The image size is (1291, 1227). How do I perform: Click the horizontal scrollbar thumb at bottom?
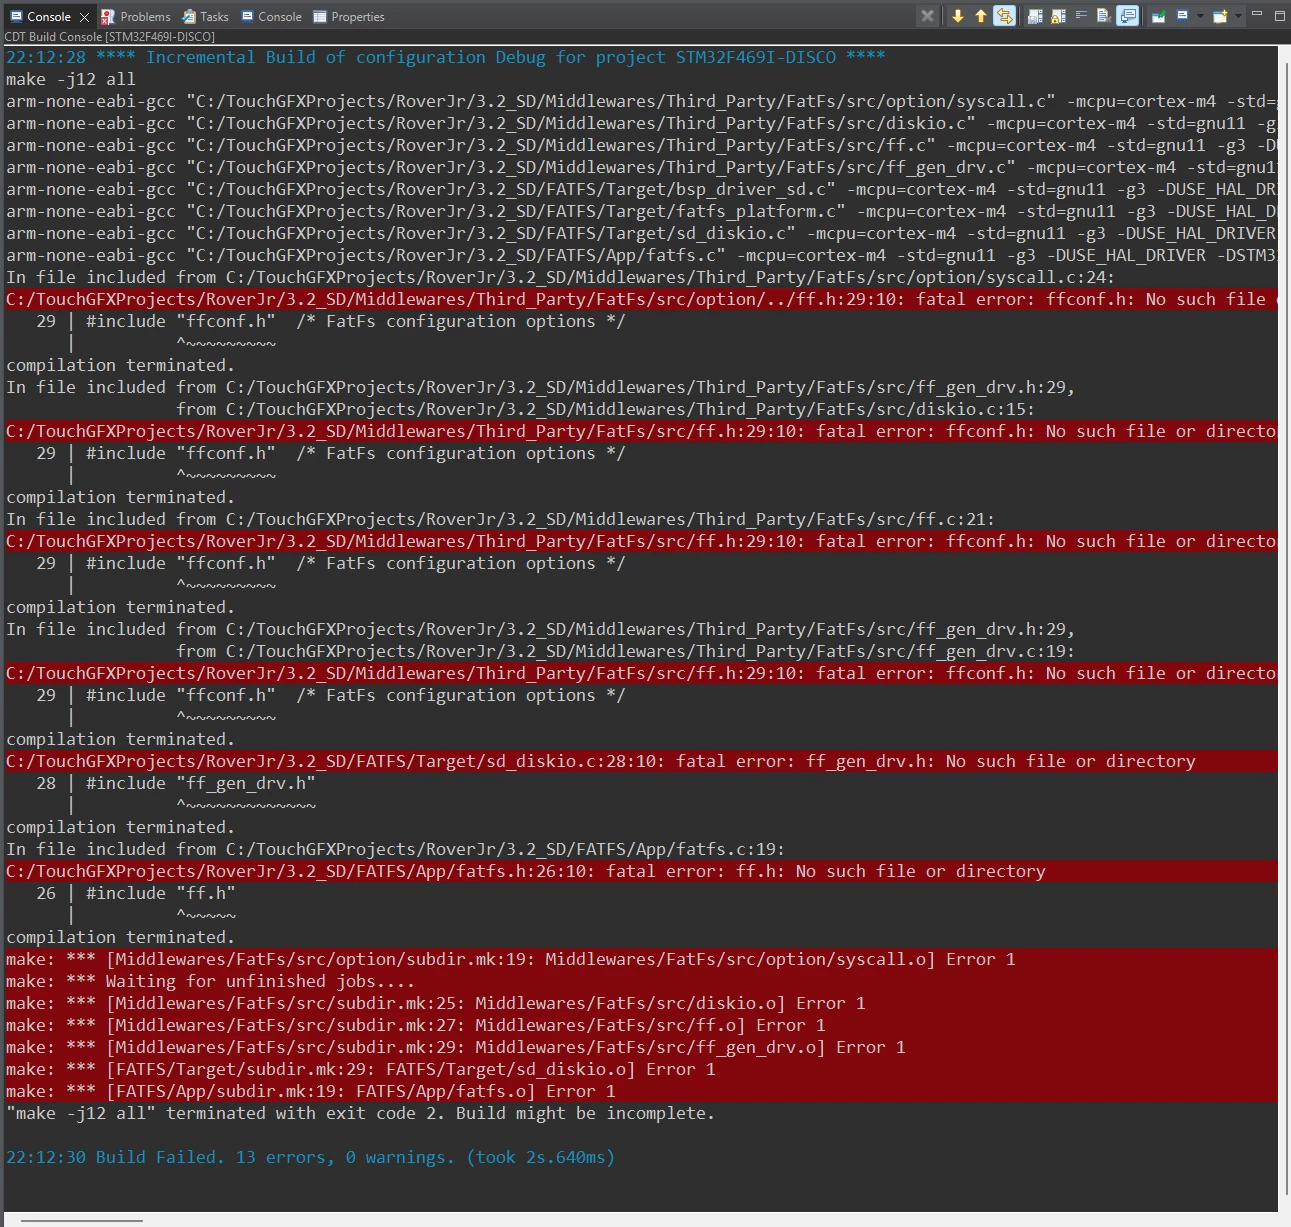(82, 1220)
